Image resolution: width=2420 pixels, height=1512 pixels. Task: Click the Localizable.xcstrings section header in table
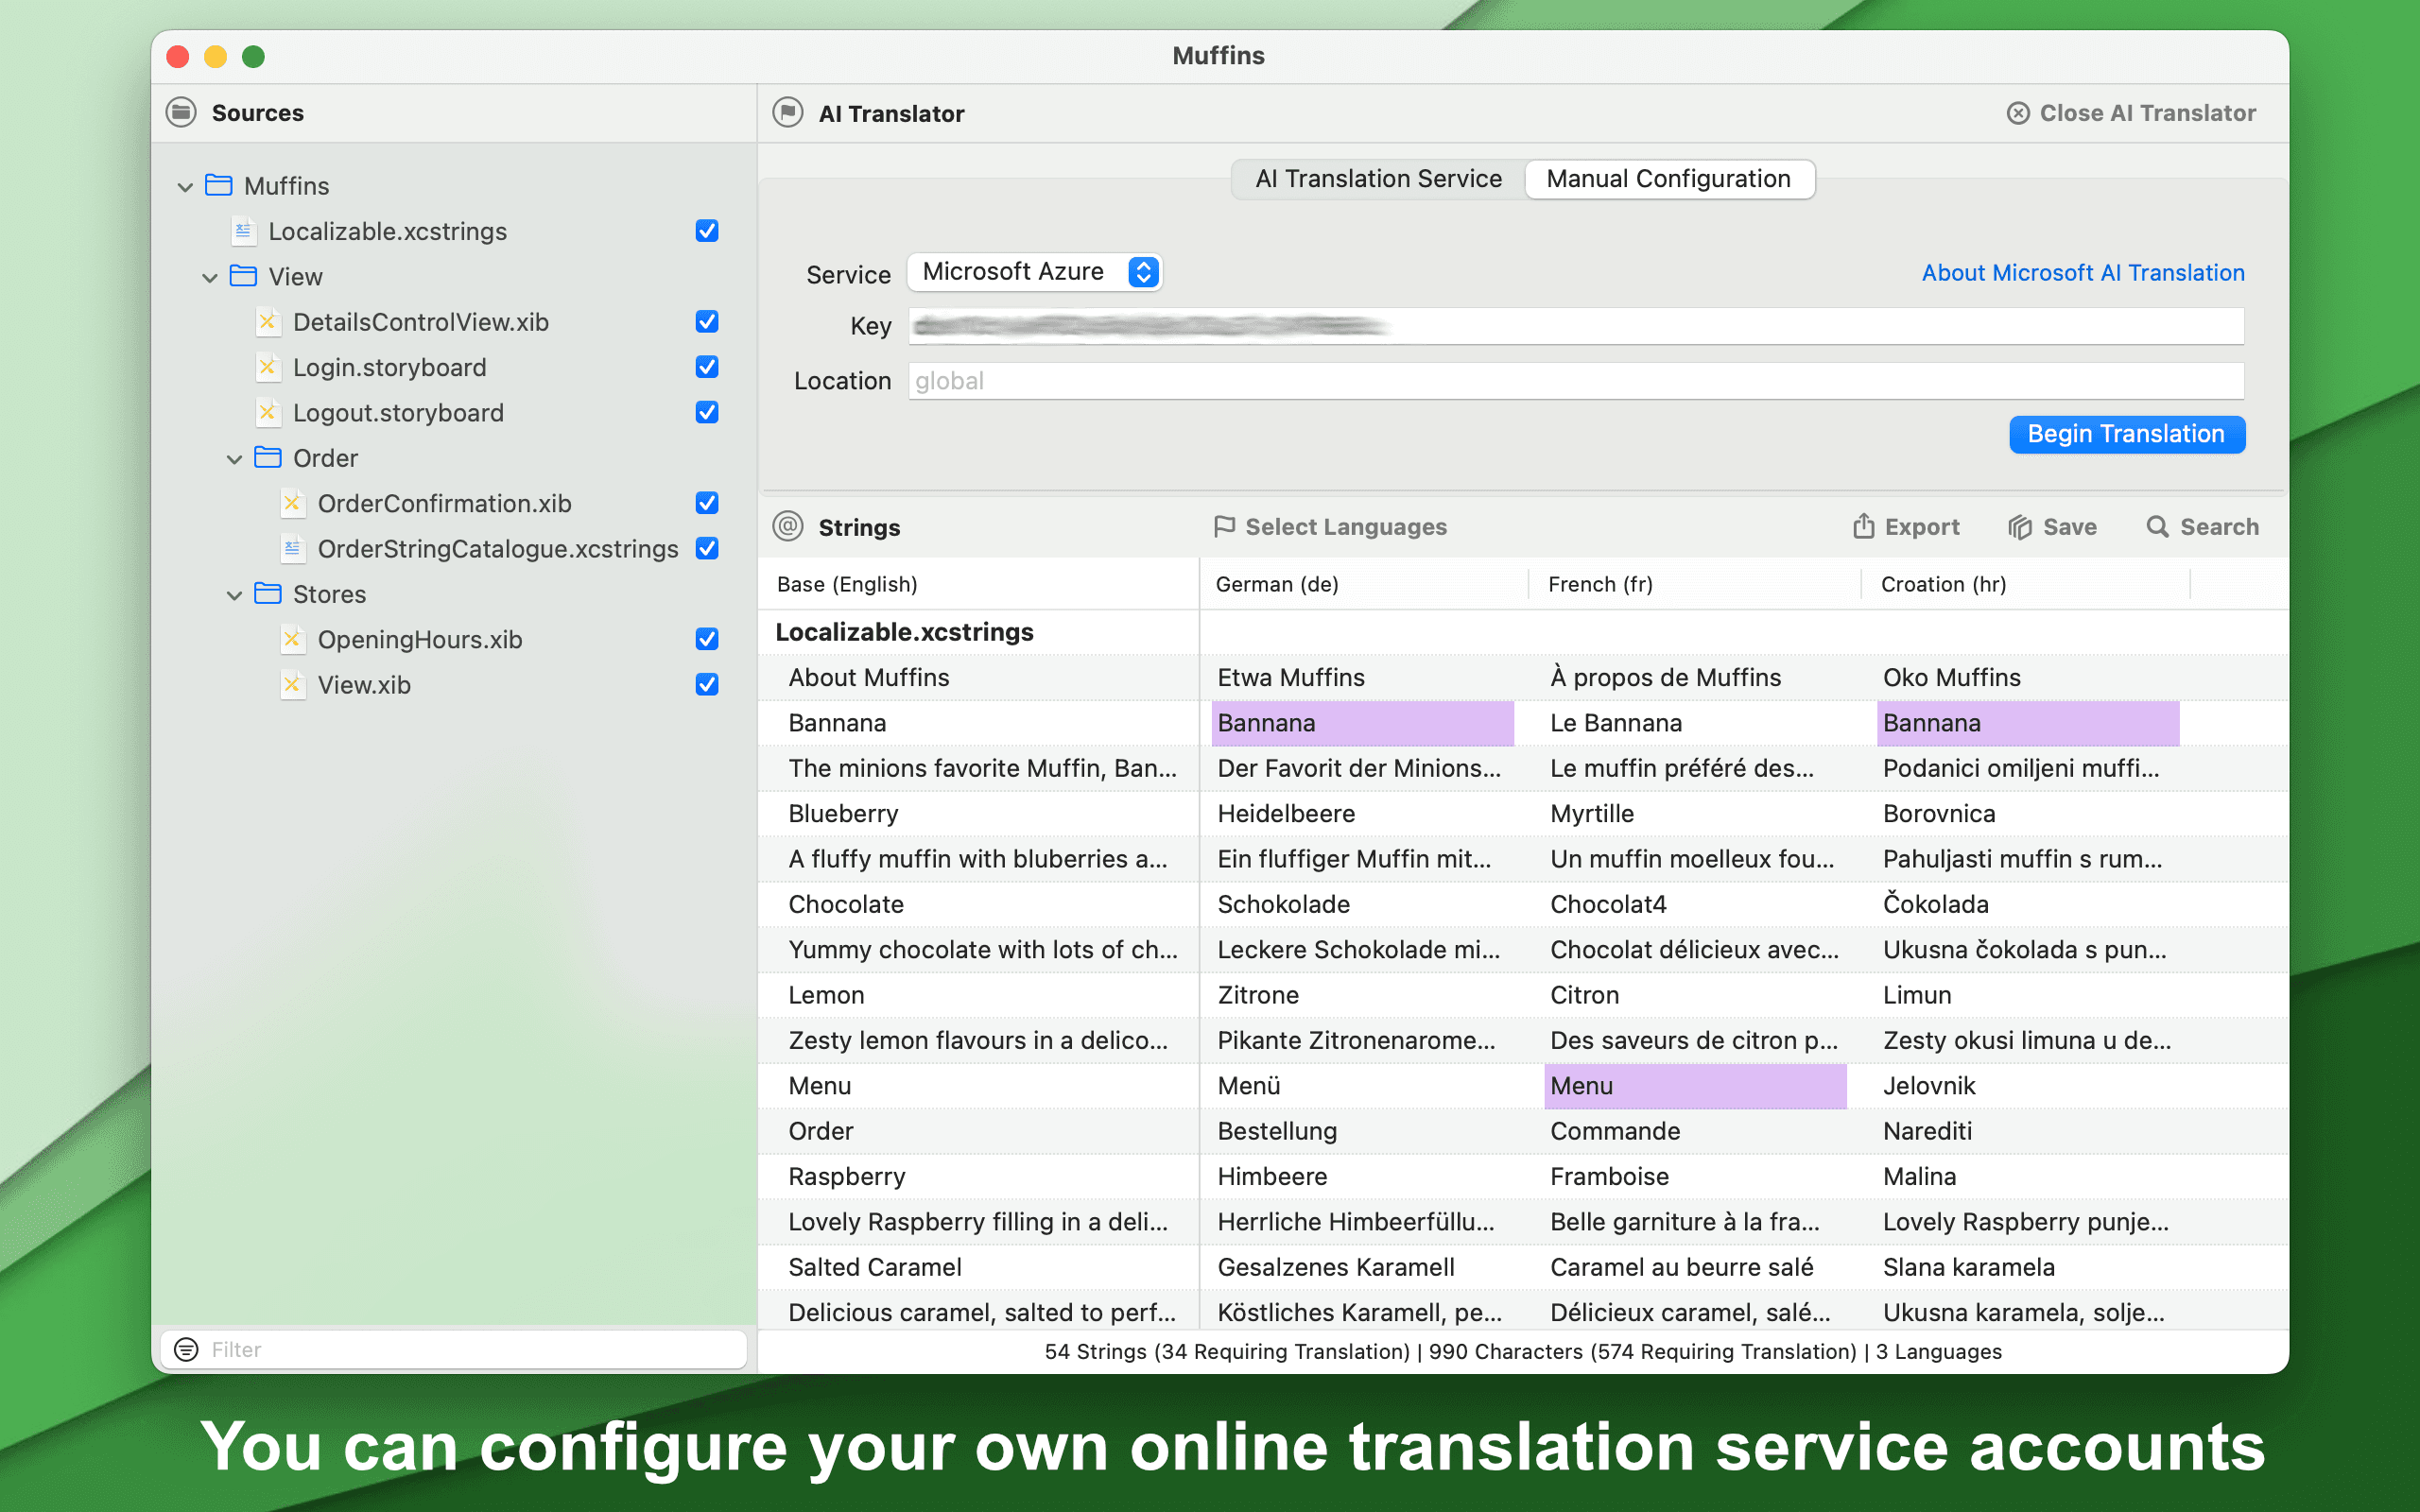[x=904, y=632]
